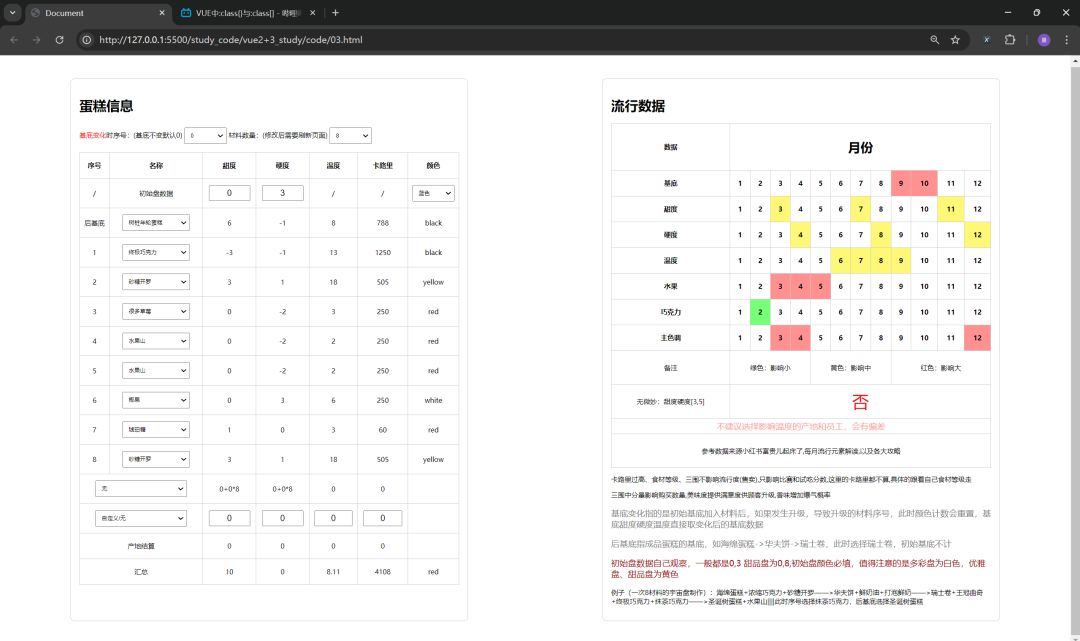The width and height of the screenshot is (1080, 641).
Task: Click the yellow month 11 cell in 甜度 row
Action: (x=951, y=209)
